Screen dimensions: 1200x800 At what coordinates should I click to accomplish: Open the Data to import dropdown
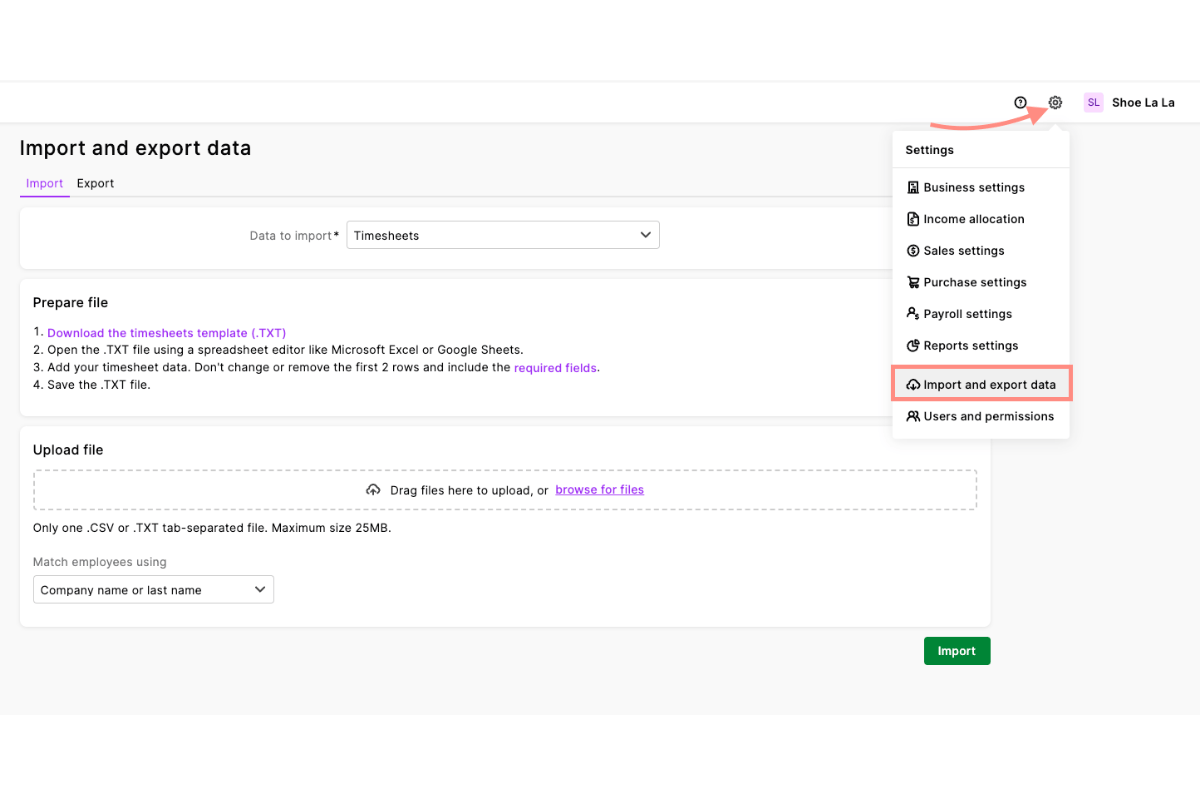pos(502,235)
